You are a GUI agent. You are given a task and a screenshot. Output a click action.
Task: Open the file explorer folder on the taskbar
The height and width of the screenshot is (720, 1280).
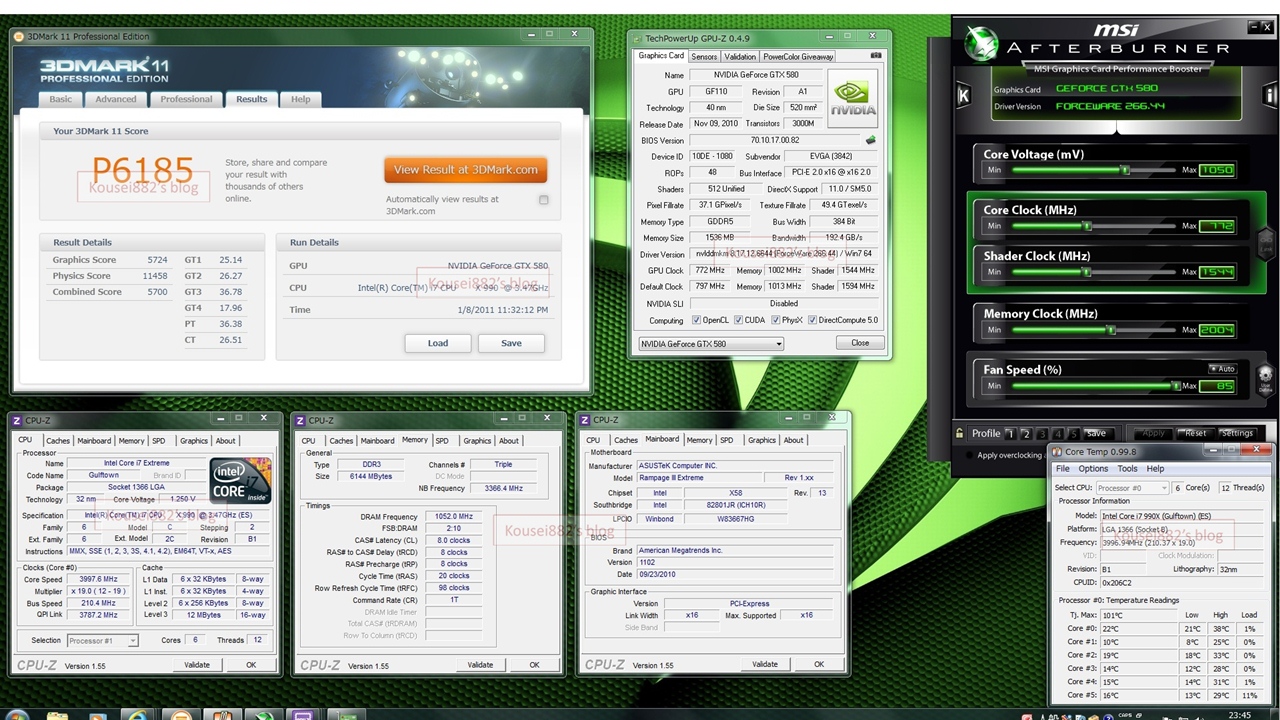click(x=58, y=715)
